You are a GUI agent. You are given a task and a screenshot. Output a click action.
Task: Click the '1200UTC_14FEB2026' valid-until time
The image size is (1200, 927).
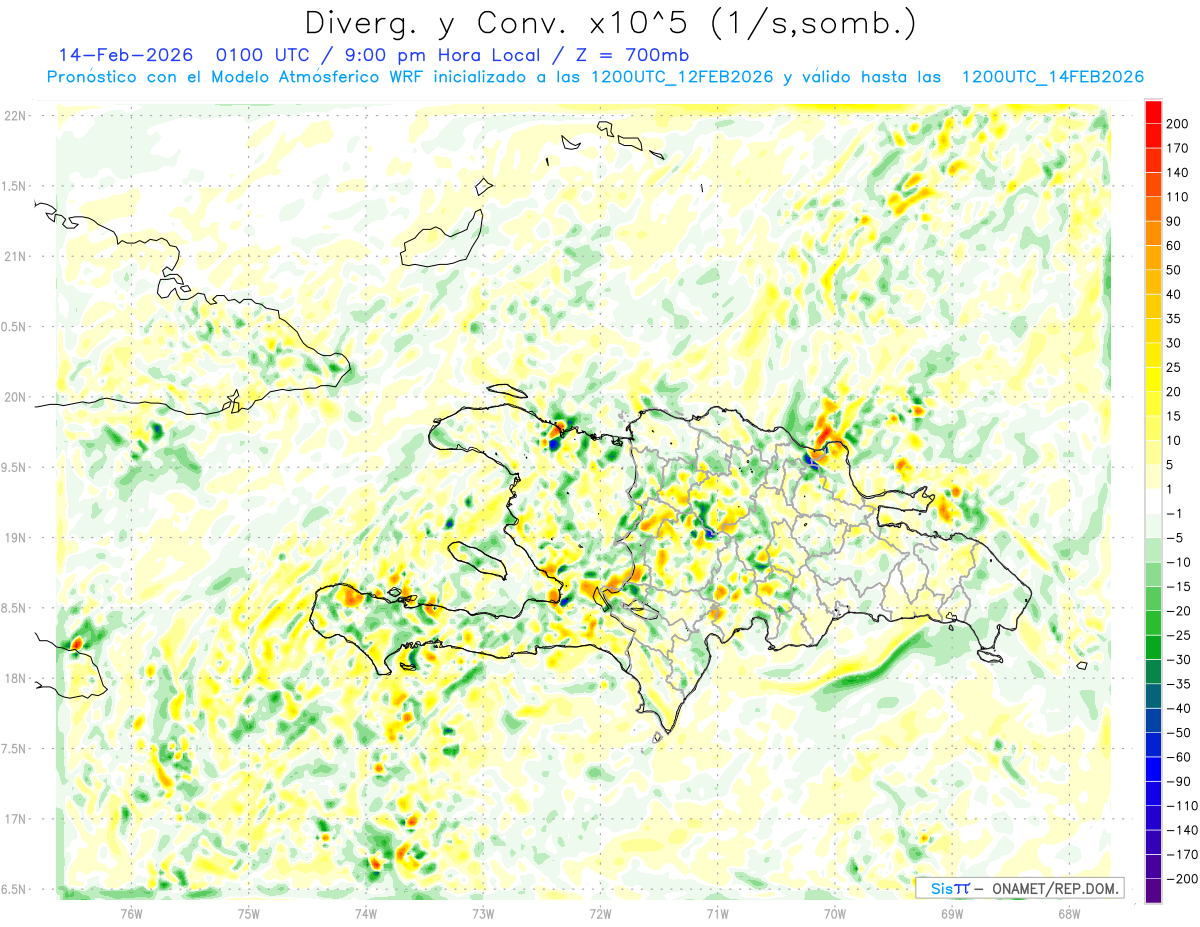click(1053, 77)
